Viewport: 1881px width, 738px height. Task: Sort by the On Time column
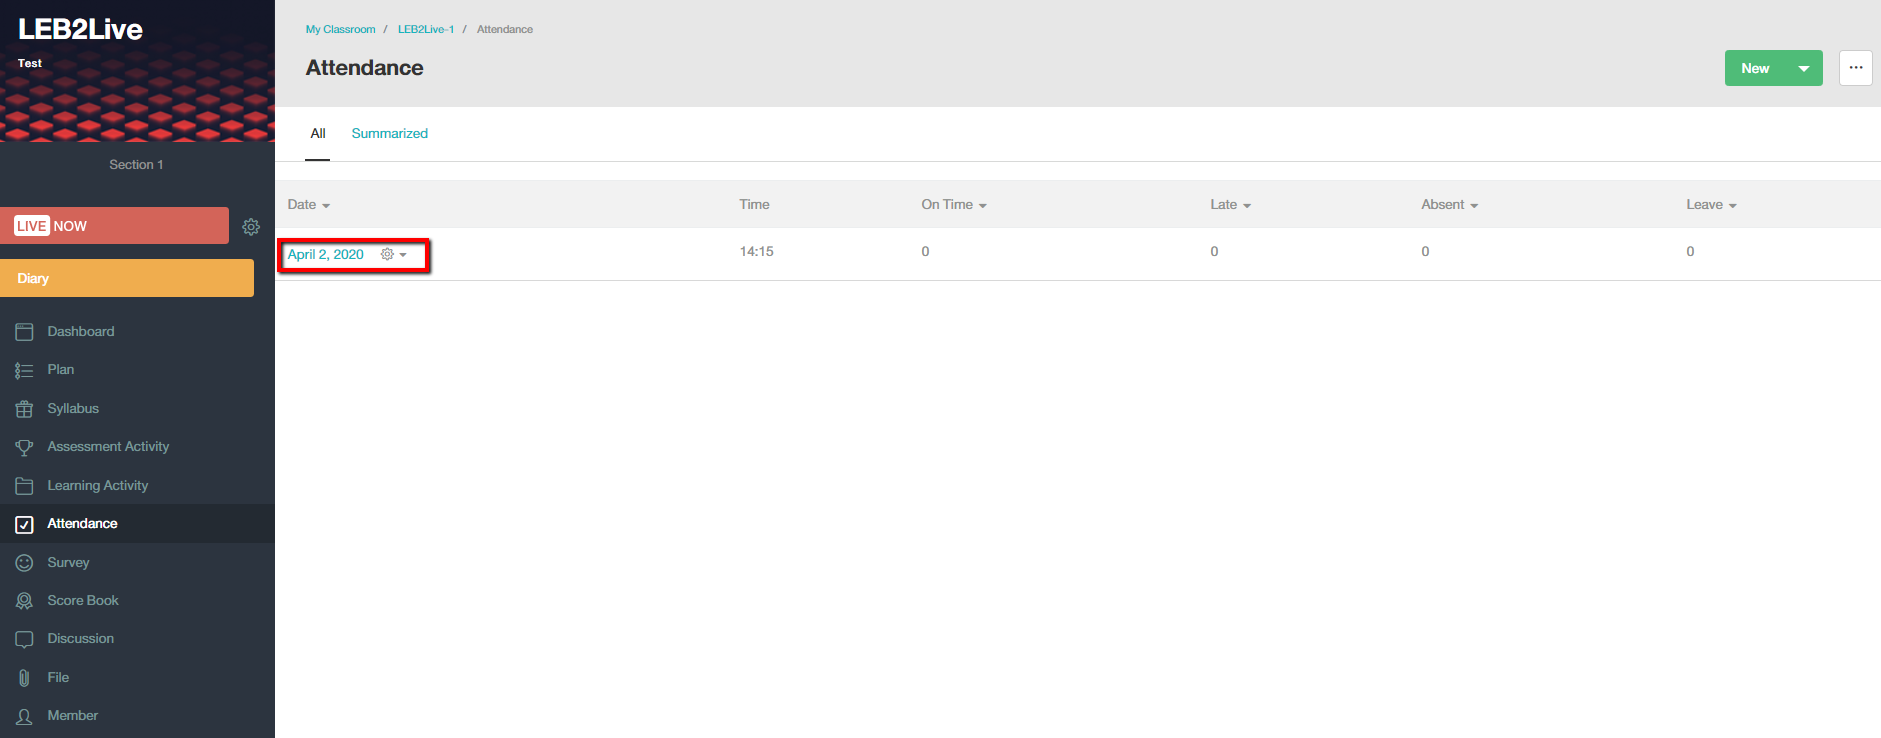pyautogui.click(x=954, y=205)
